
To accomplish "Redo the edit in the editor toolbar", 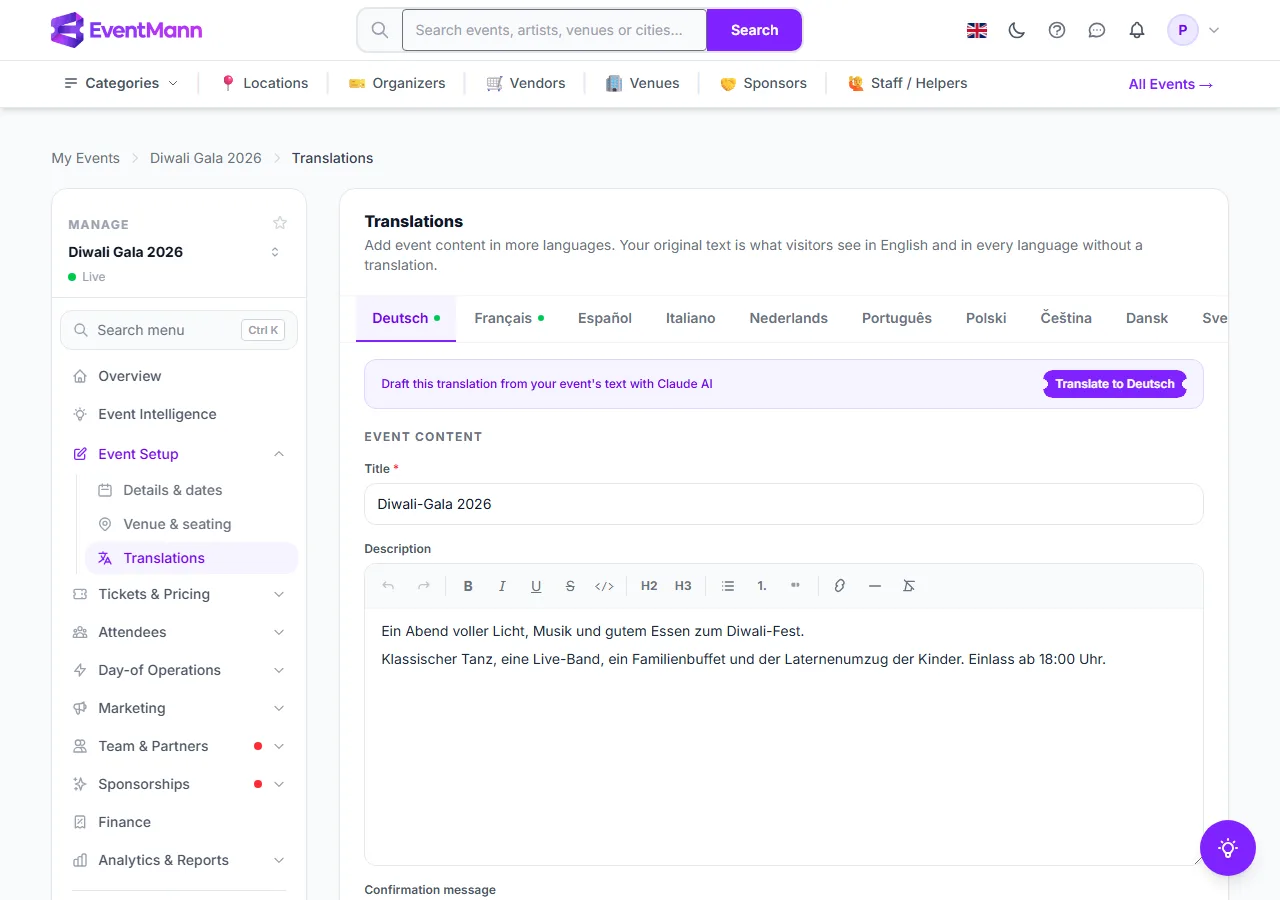I will [x=423, y=586].
